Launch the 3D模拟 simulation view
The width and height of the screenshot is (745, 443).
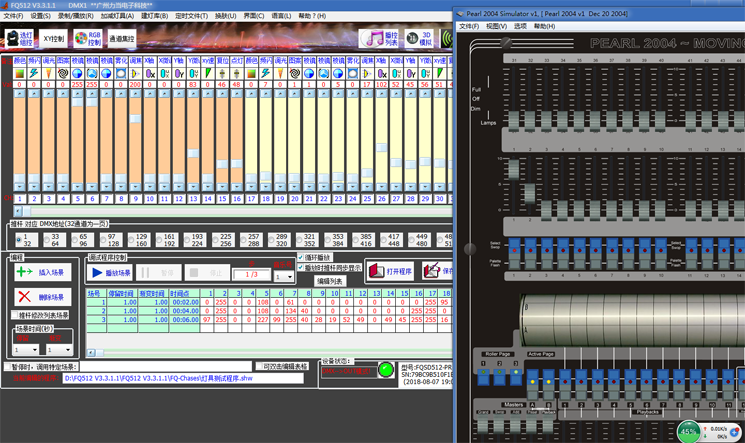(424, 38)
